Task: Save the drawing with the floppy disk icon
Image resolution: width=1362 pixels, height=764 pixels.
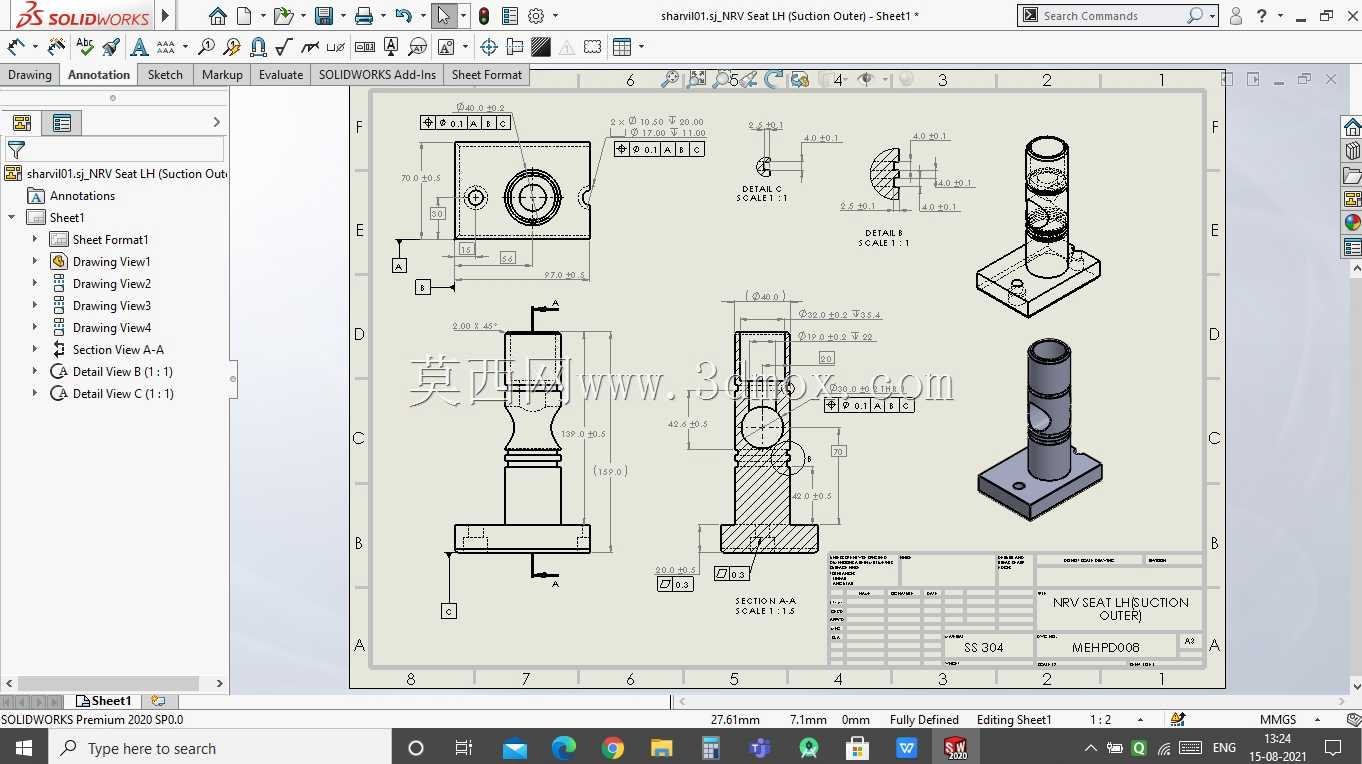Action: (x=323, y=16)
